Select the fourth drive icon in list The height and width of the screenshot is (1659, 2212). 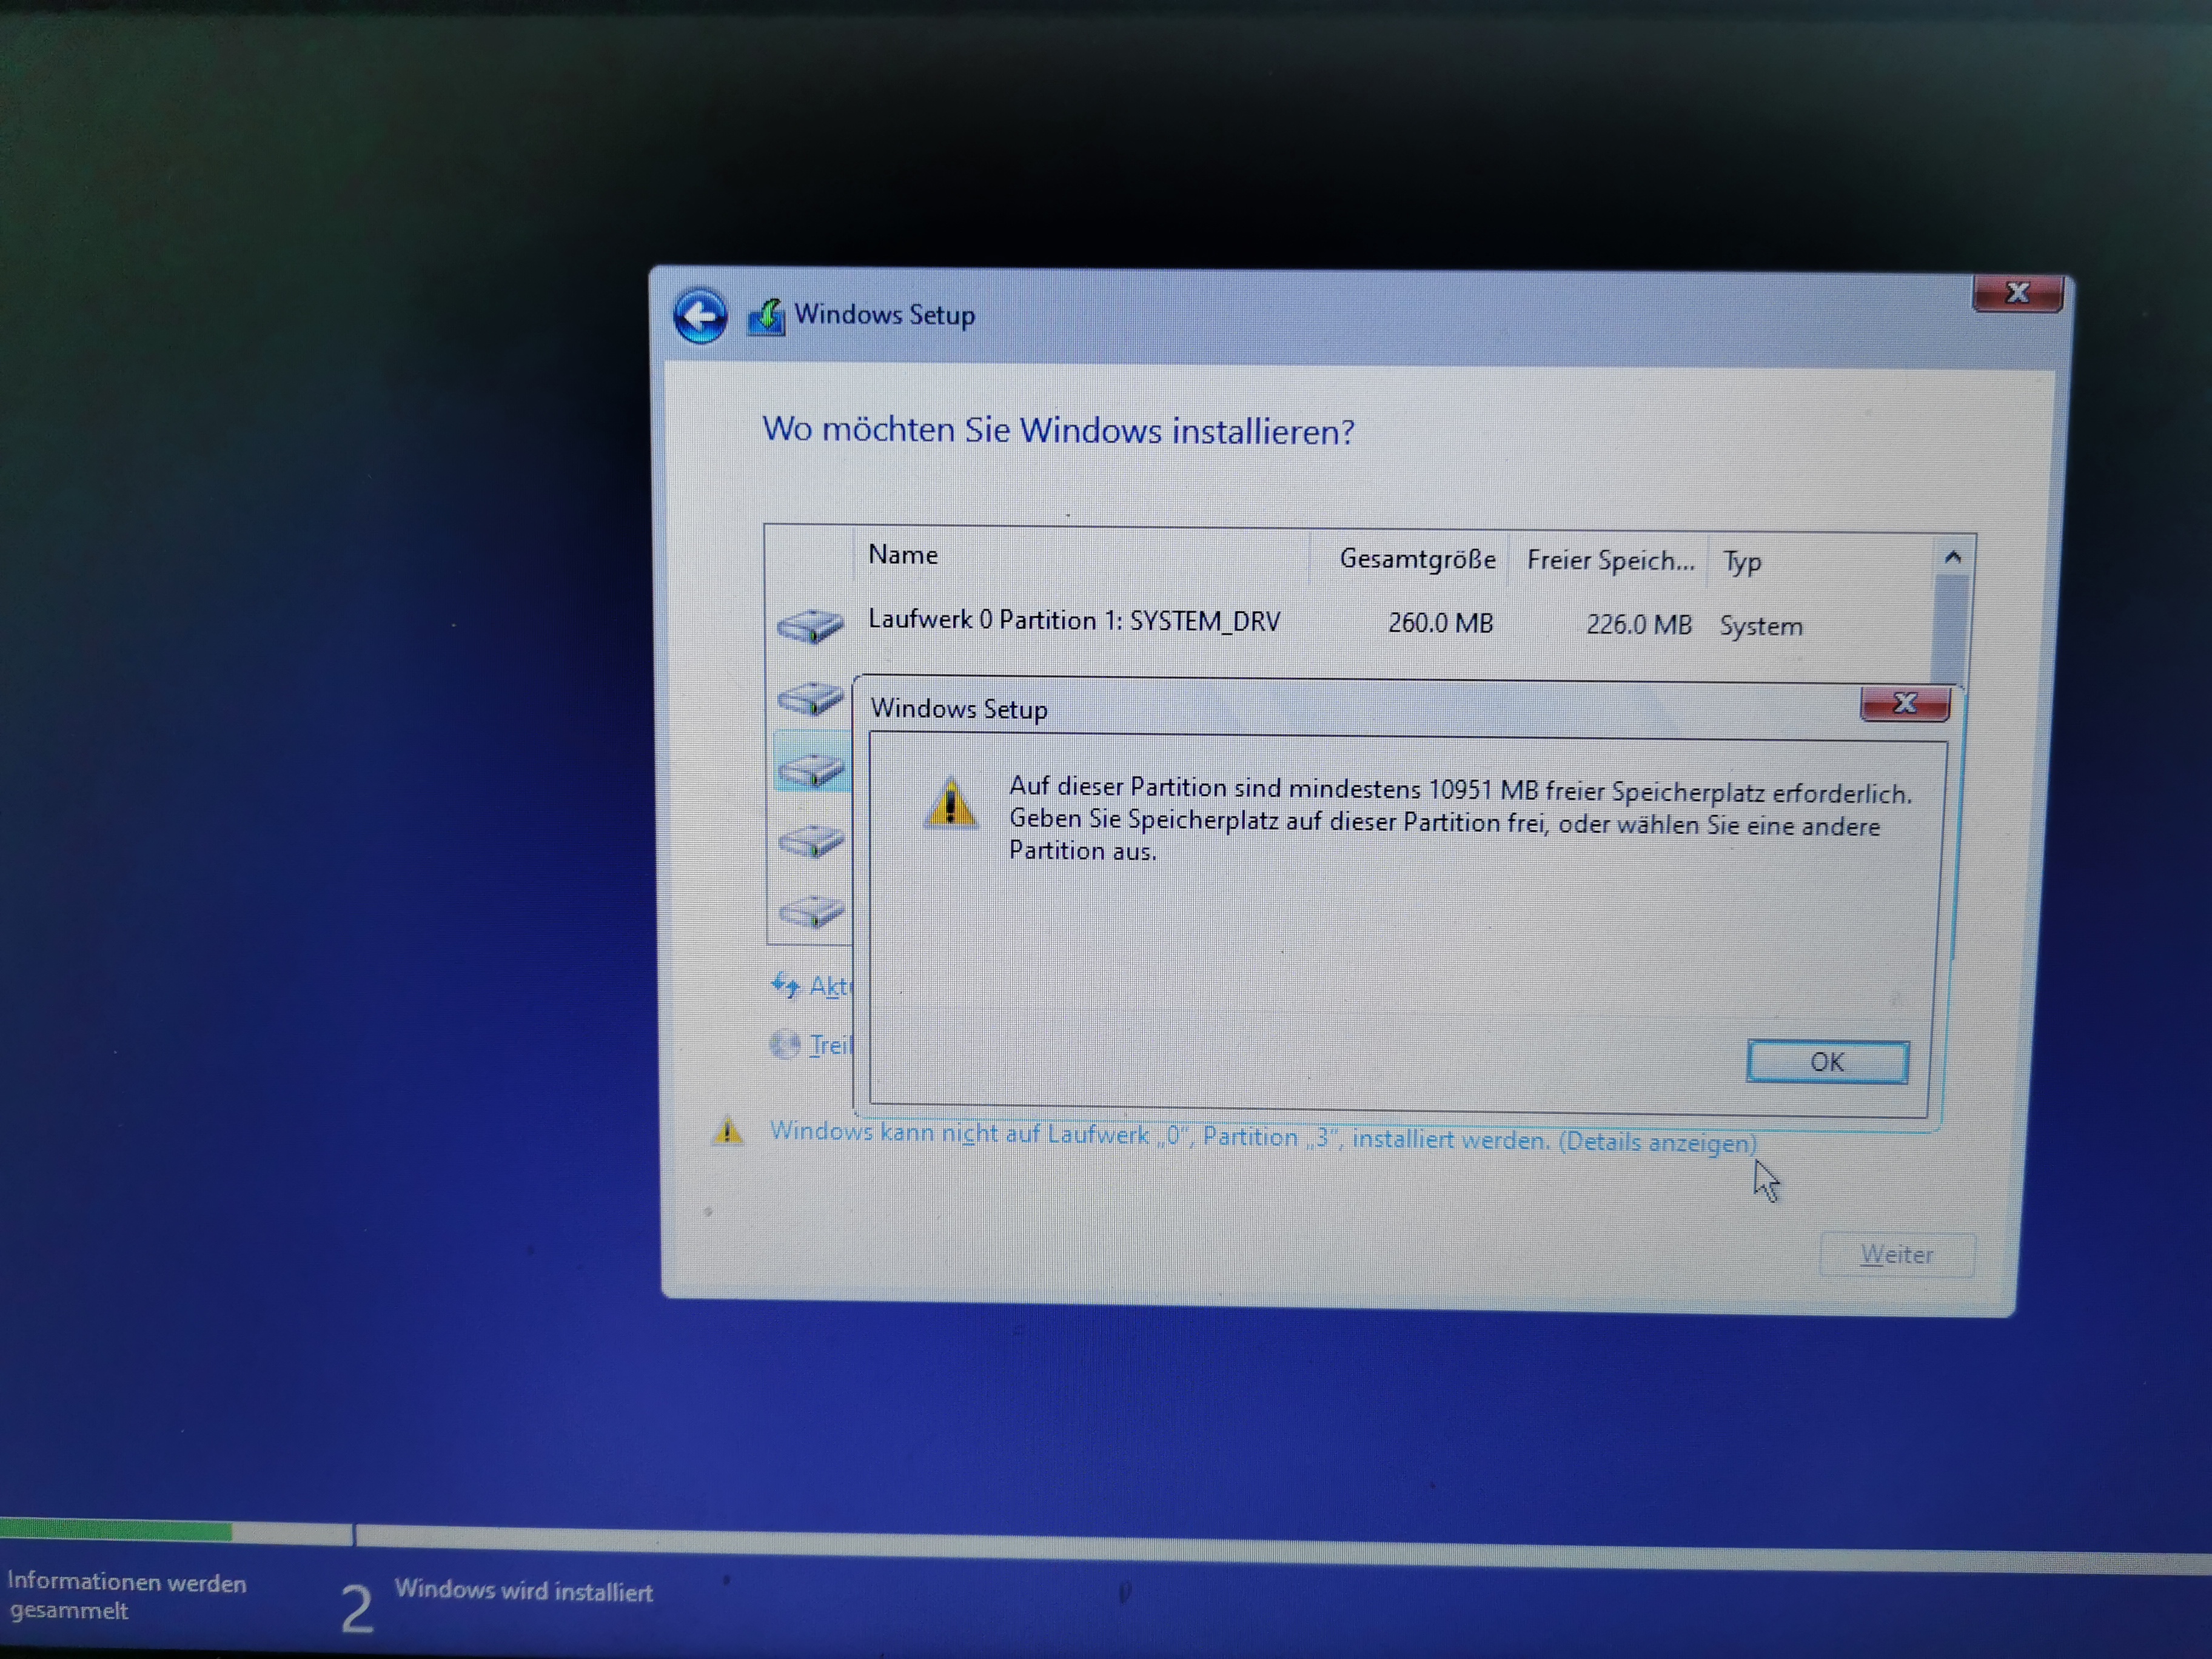tap(811, 840)
